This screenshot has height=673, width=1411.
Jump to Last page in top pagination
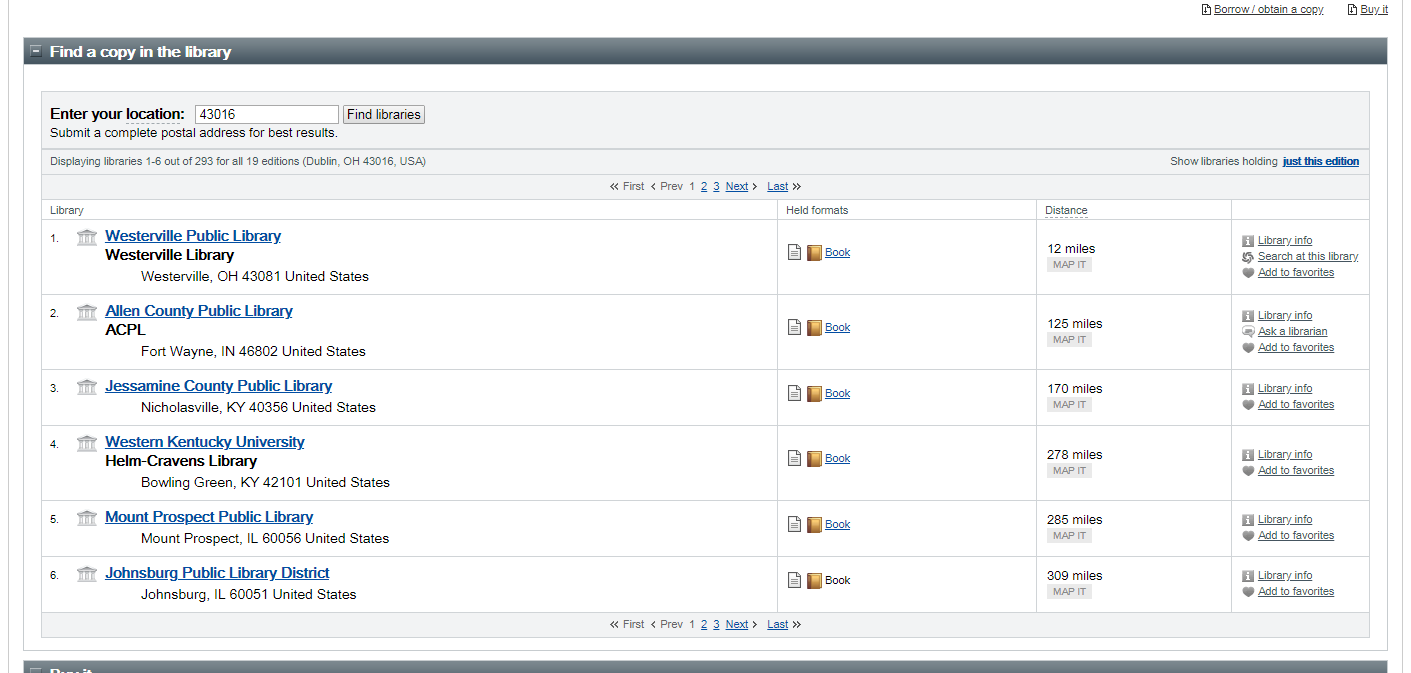point(777,186)
